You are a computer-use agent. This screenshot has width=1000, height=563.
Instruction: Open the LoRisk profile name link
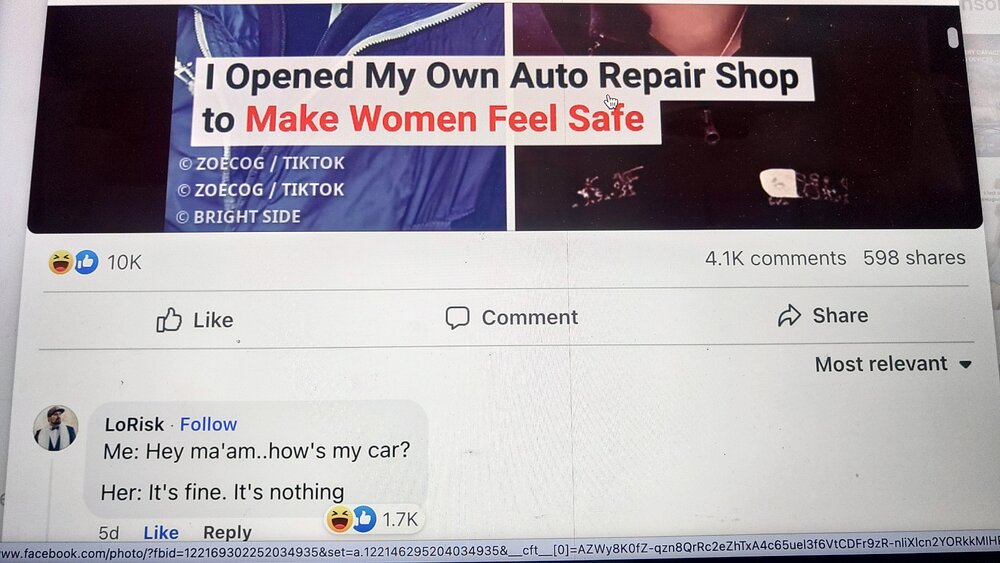click(x=135, y=424)
